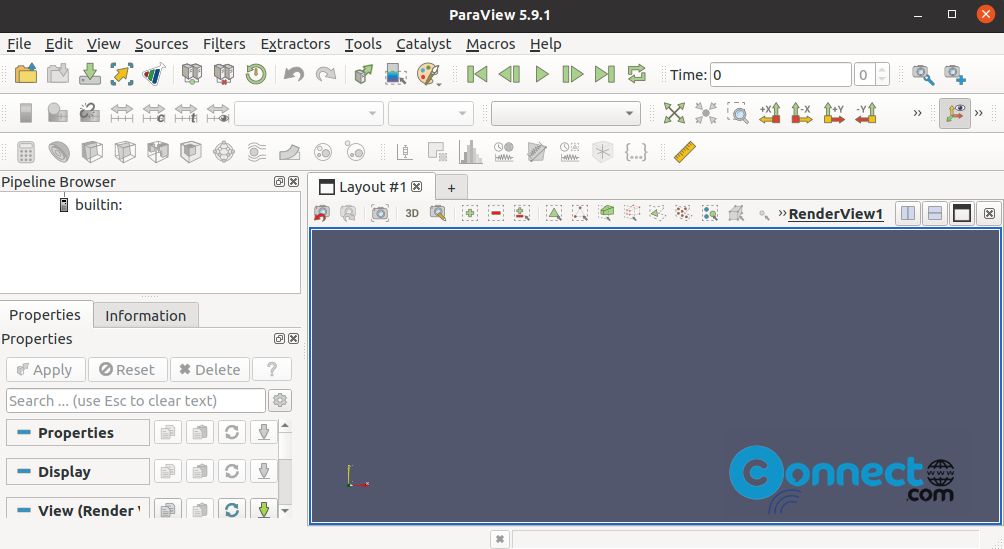The image size is (1004, 549).
Task: Switch to the Information tab
Action: coord(145,316)
